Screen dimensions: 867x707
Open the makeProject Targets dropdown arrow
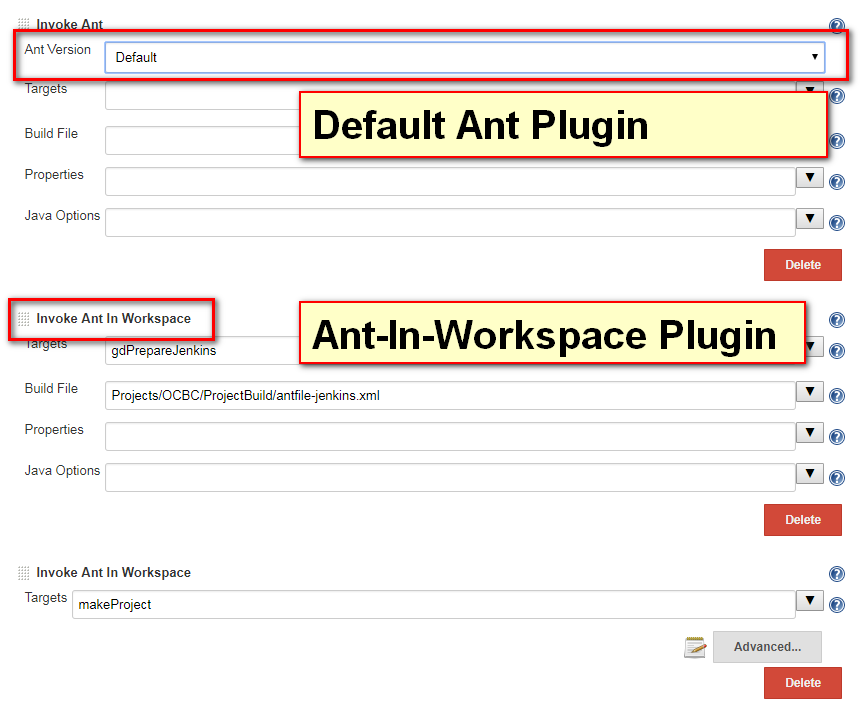(x=810, y=602)
